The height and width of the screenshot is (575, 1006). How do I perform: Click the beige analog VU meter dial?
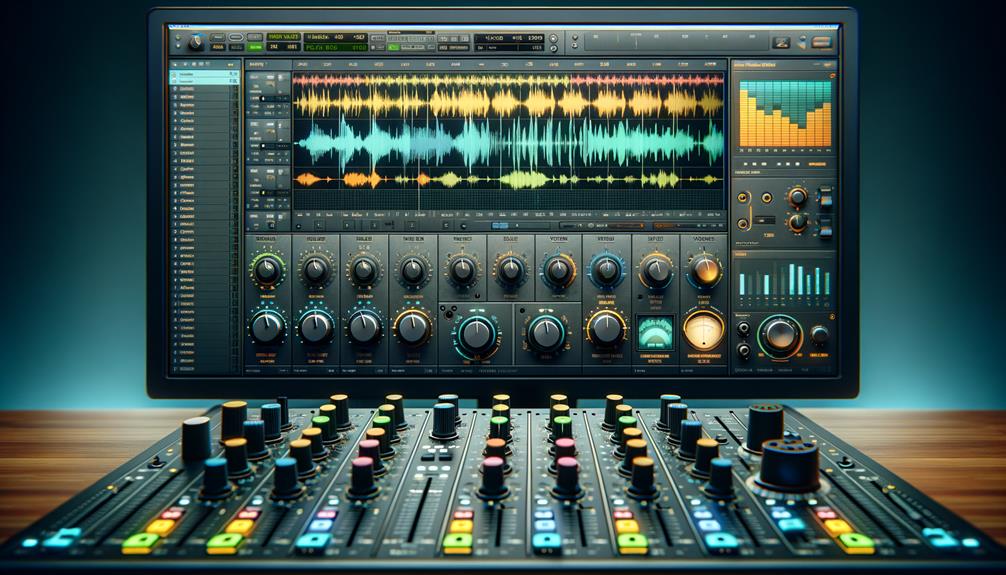point(704,329)
